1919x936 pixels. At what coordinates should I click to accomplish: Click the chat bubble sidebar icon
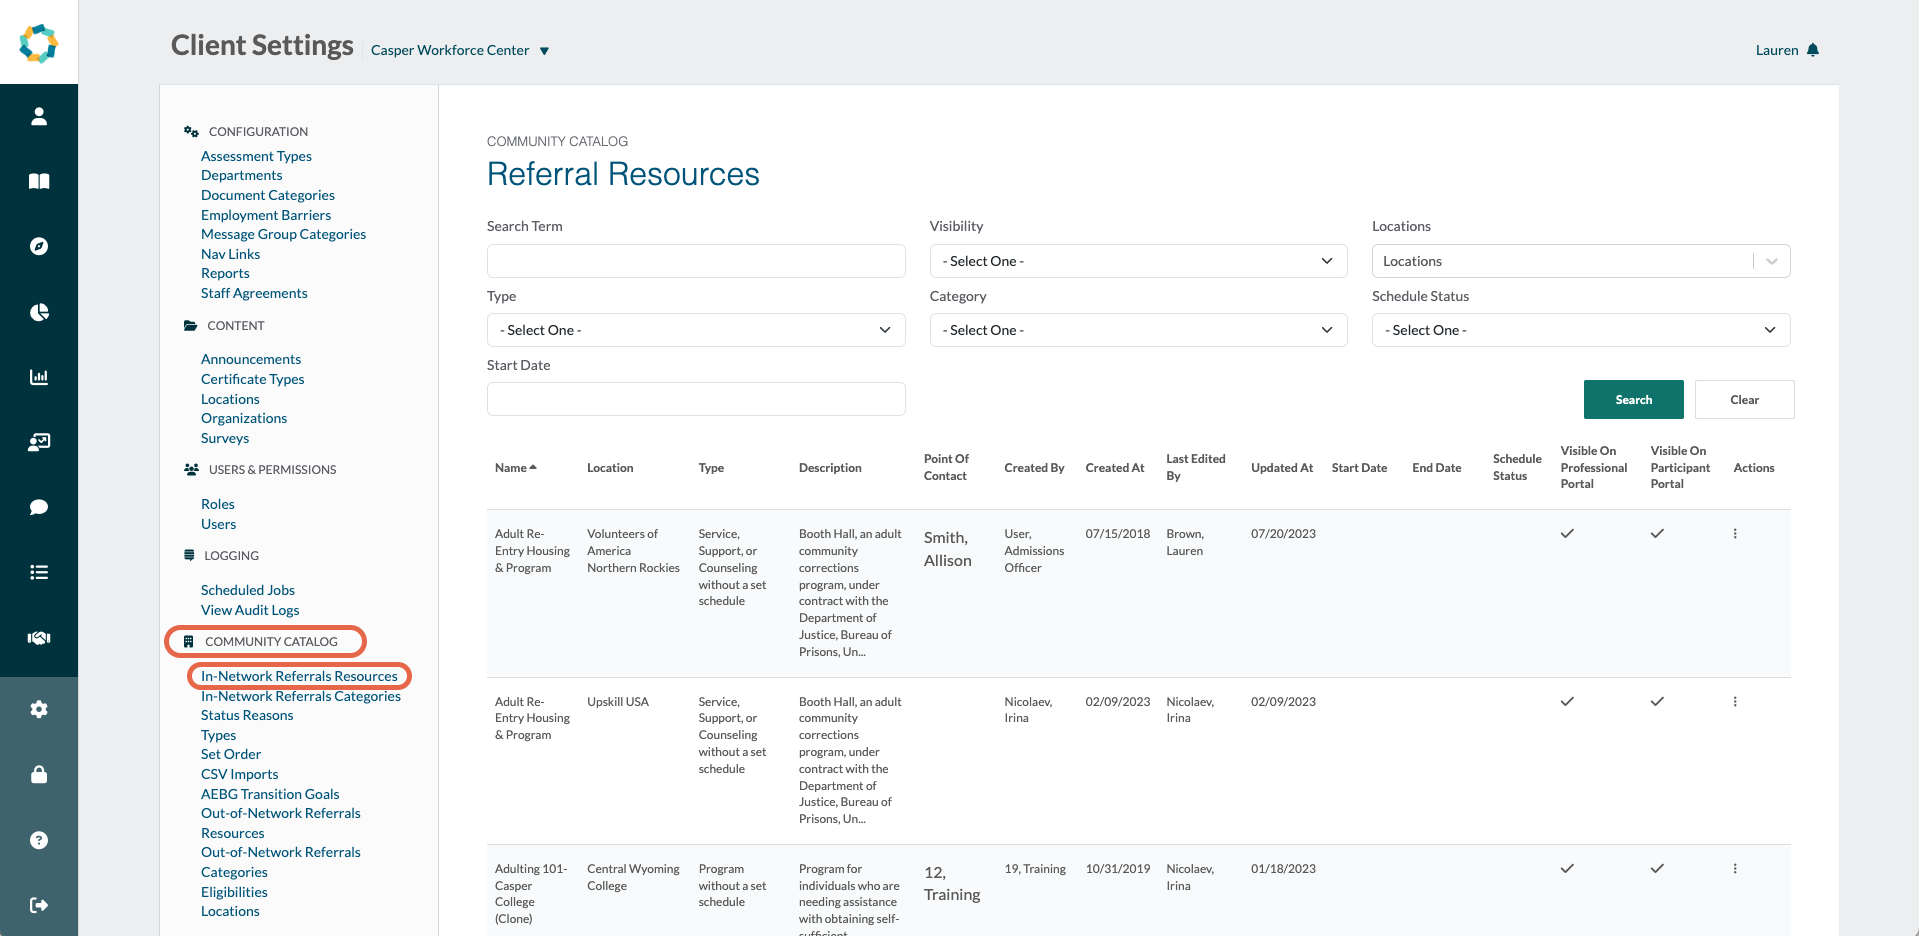39,507
